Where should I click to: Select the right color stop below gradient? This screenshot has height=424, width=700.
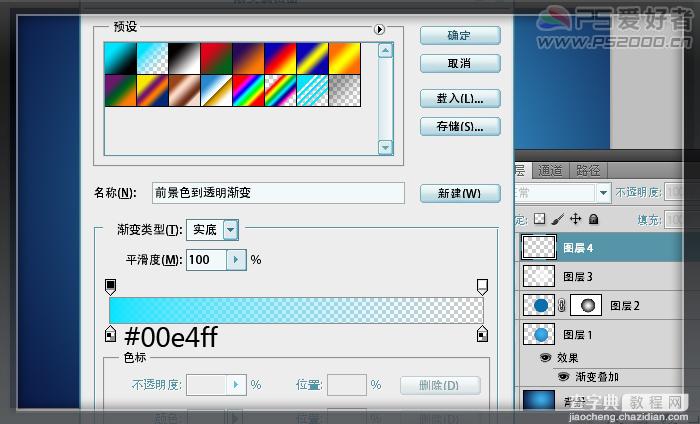[x=482, y=334]
